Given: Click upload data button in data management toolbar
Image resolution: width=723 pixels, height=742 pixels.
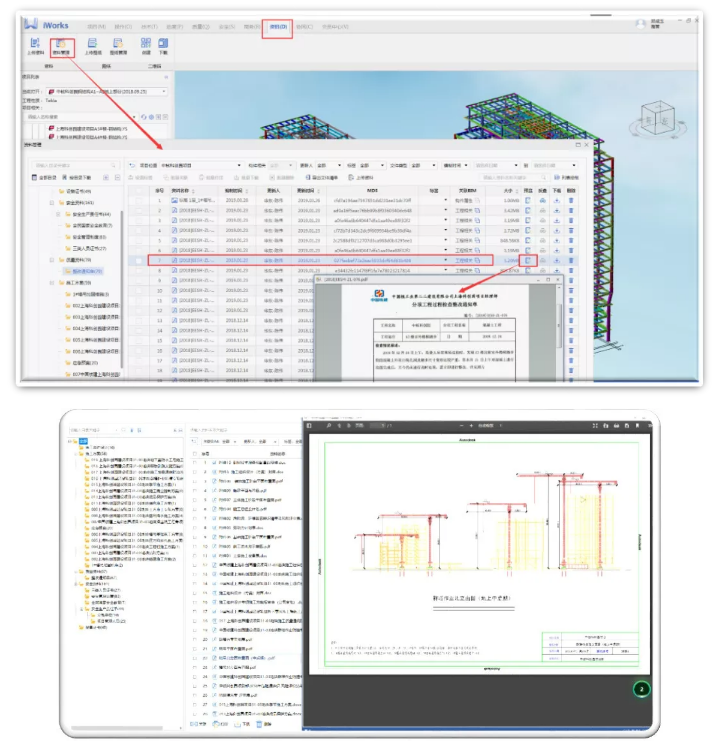Looking at the screenshot, I should [361, 177].
